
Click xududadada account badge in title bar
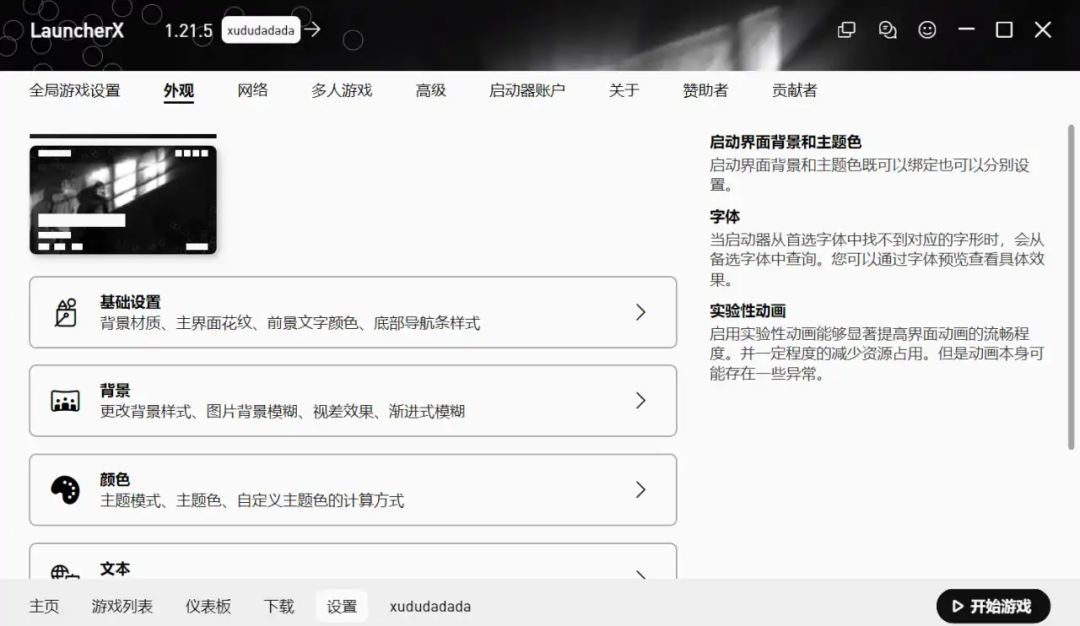[x=260, y=30]
